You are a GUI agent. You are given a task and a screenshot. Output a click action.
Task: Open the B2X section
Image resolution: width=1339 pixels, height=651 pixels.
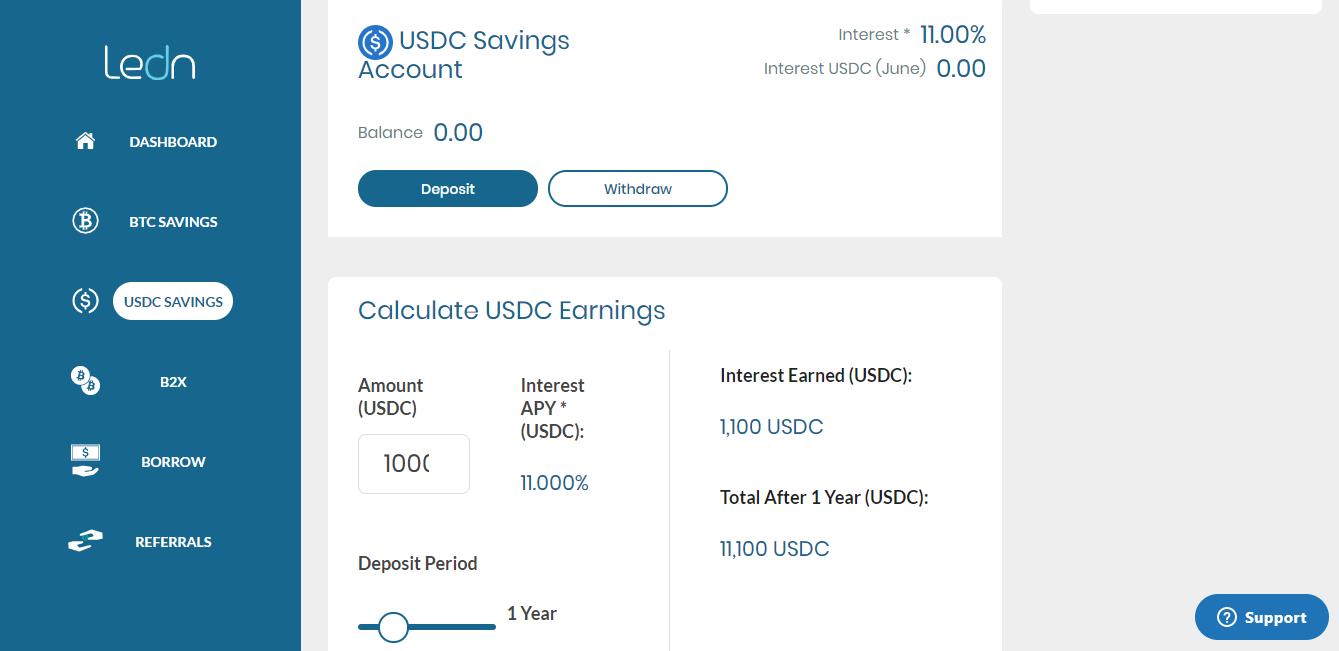[173, 382]
